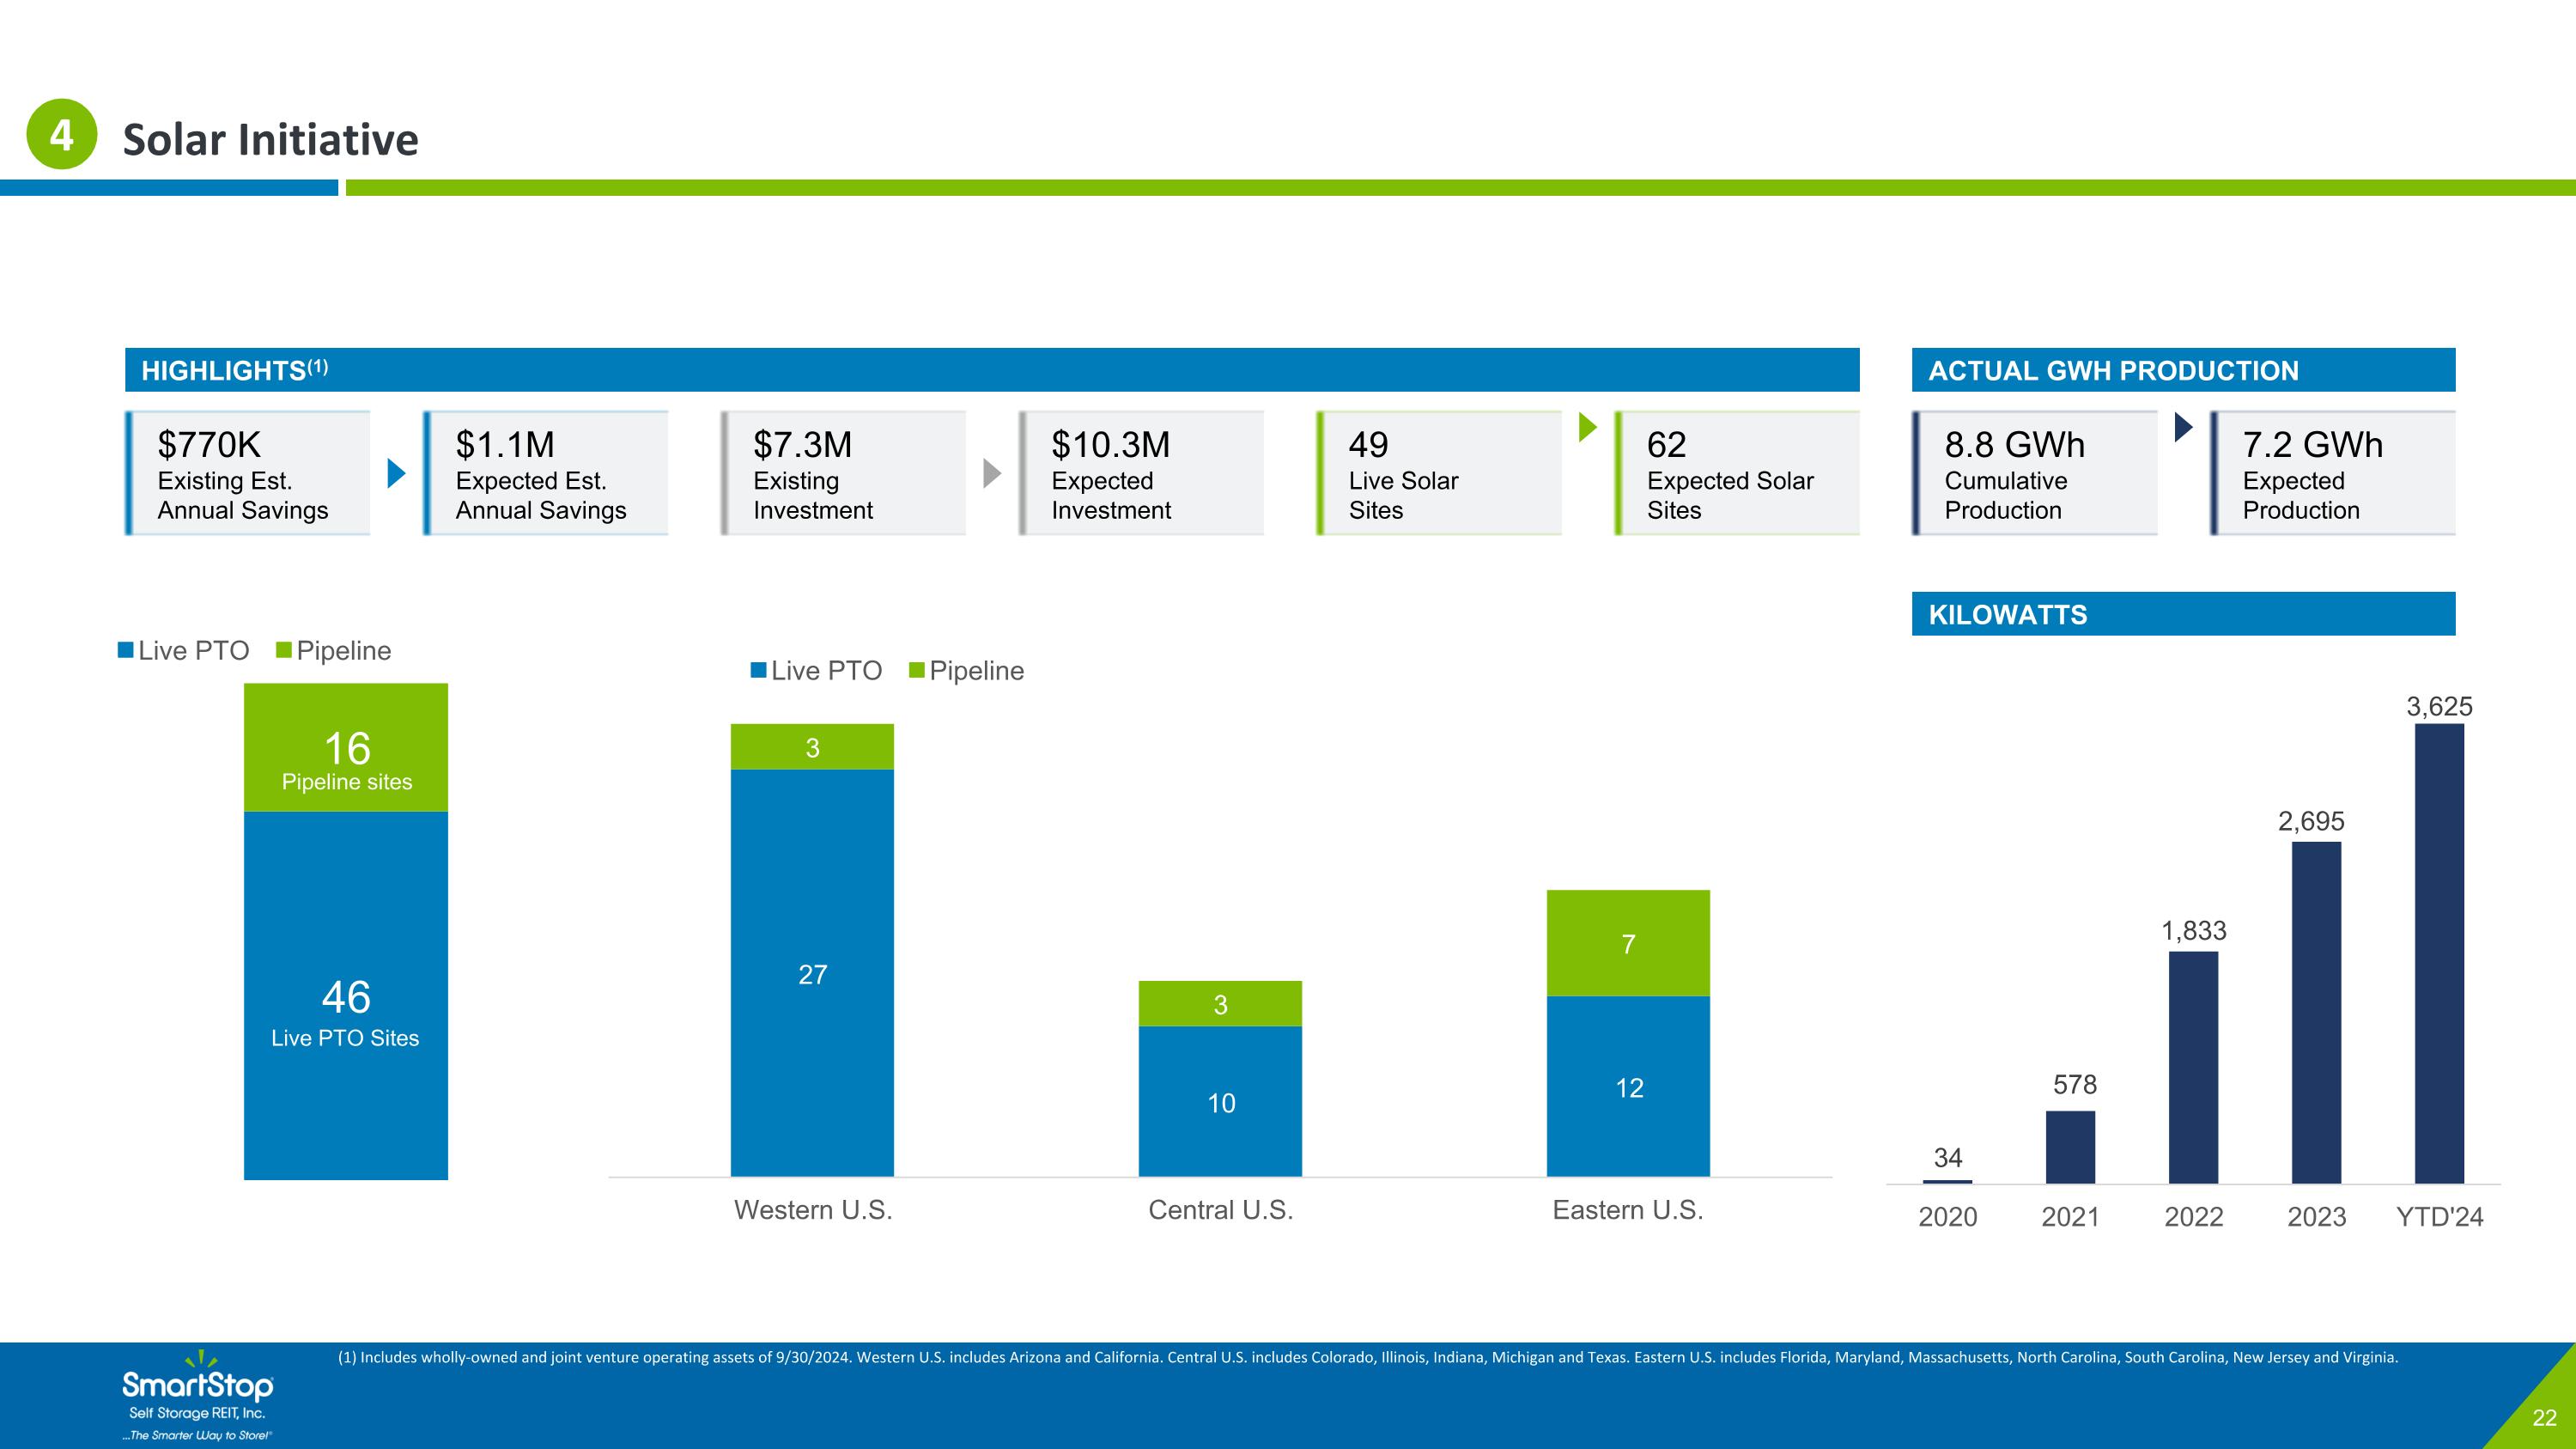Select the KILOWATTS header bar
The image size is (2576, 1449).
tap(2184, 614)
